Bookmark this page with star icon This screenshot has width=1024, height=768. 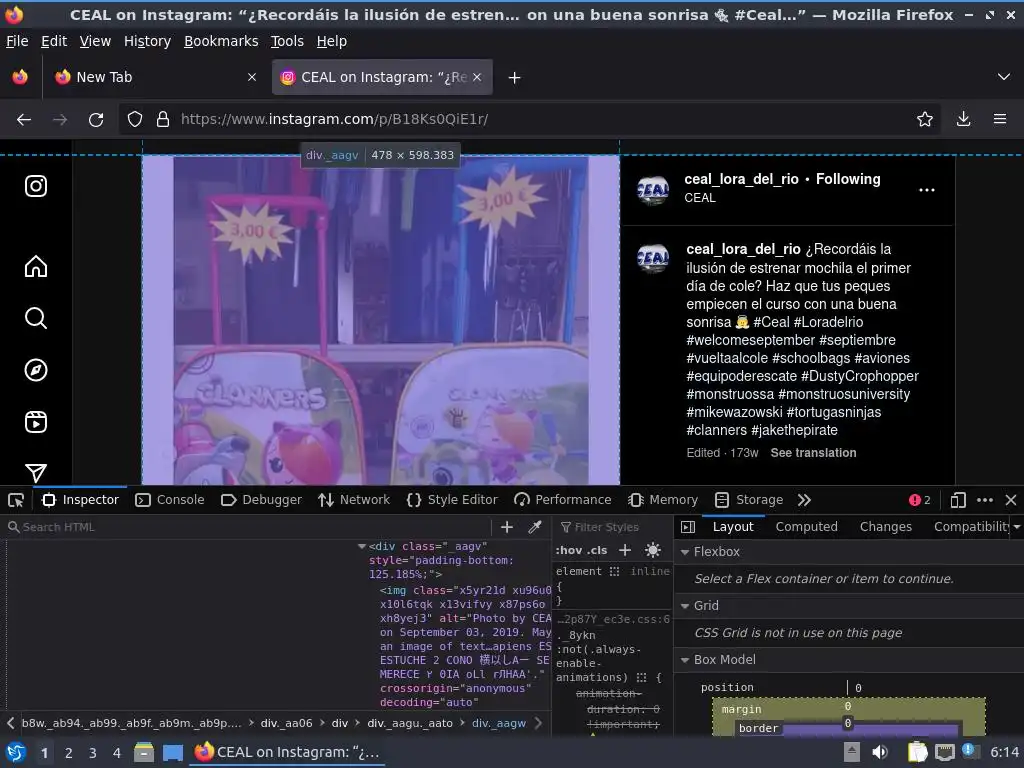click(x=925, y=120)
